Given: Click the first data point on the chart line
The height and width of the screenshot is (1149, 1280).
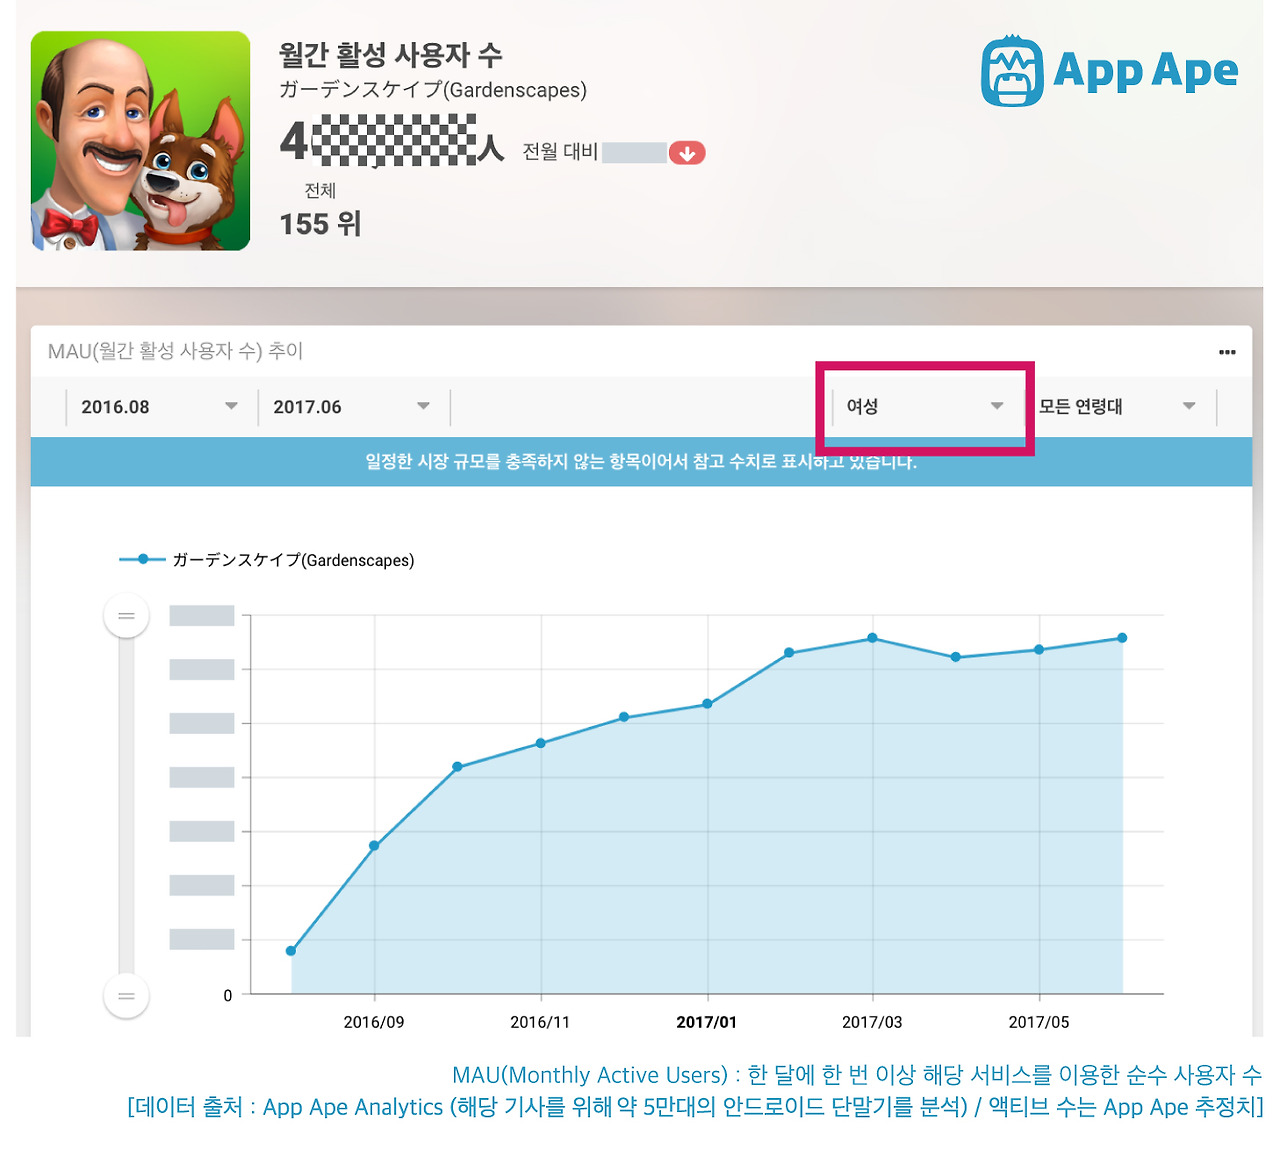Looking at the screenshot, I should coord(291,951).
